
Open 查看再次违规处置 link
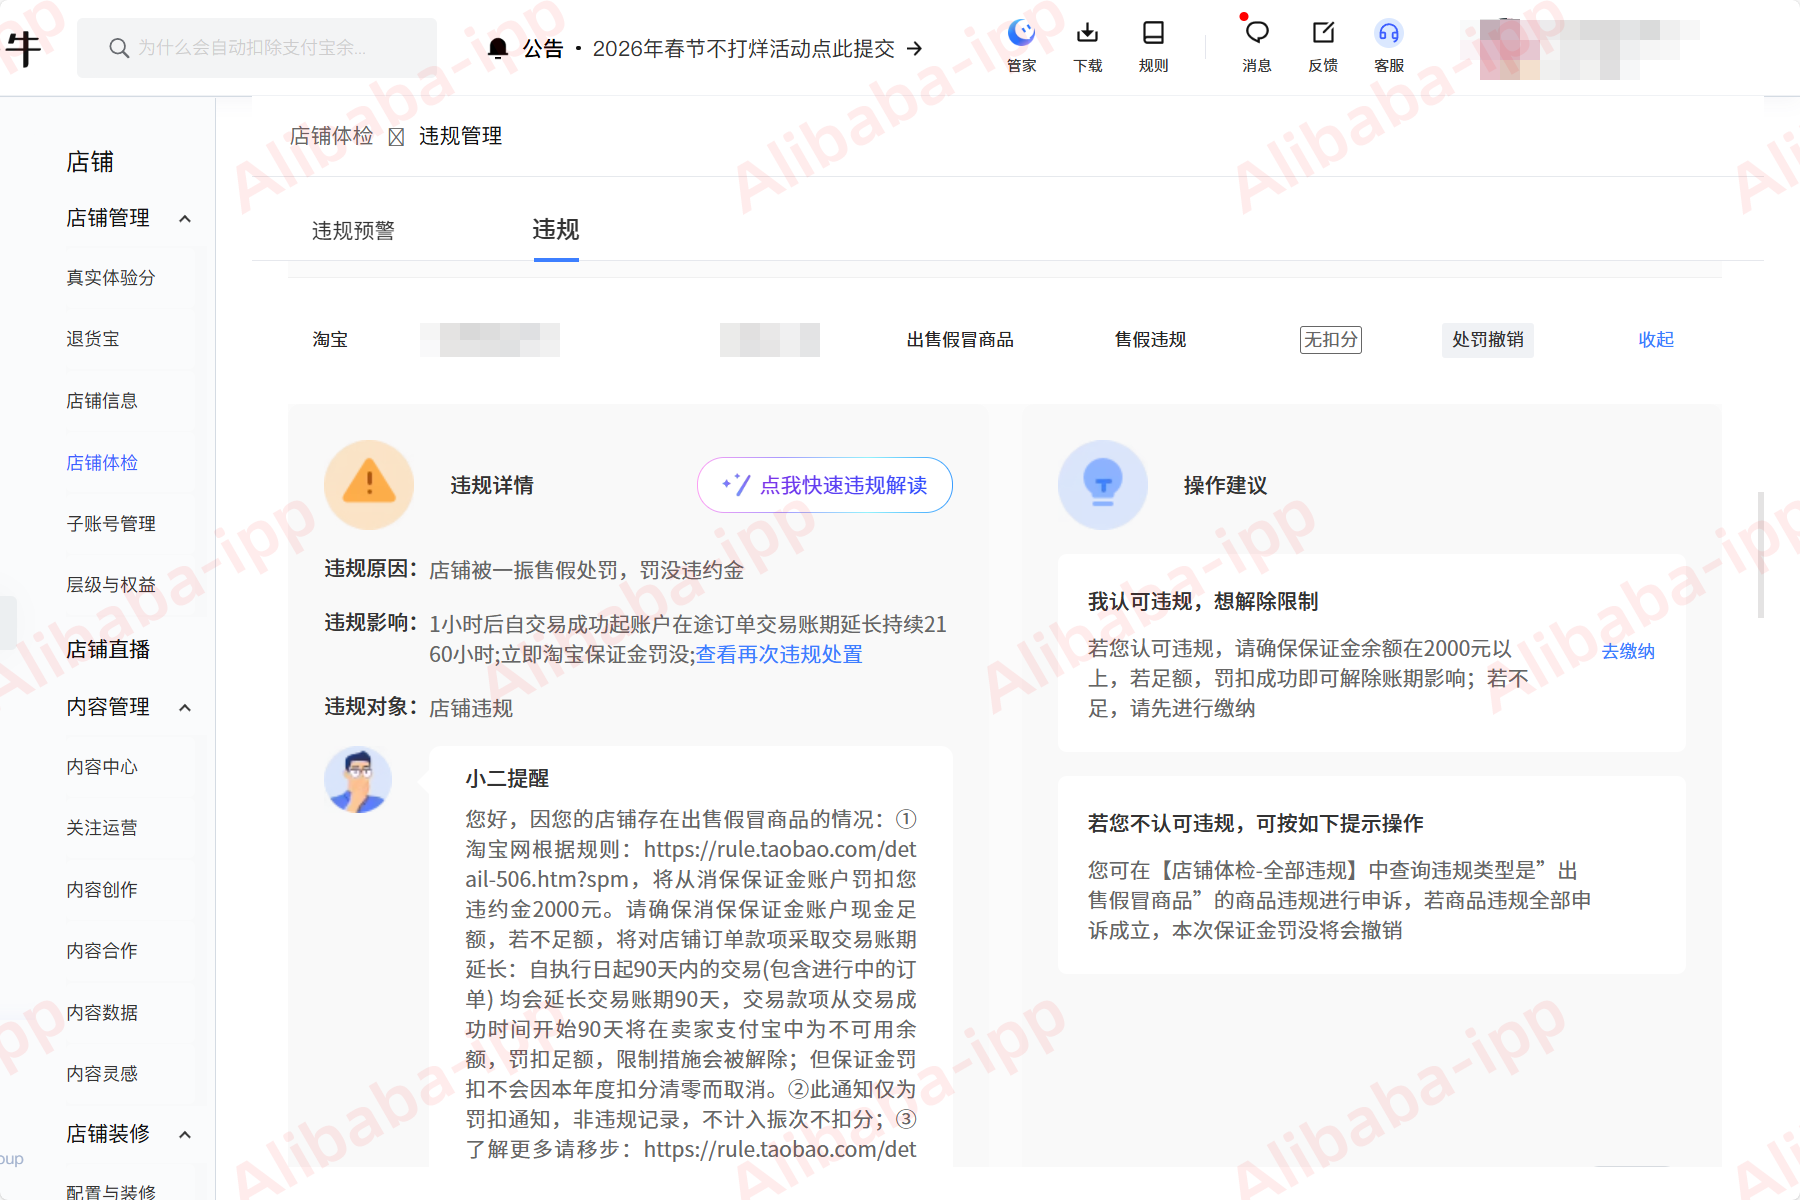tap(779, 655)
